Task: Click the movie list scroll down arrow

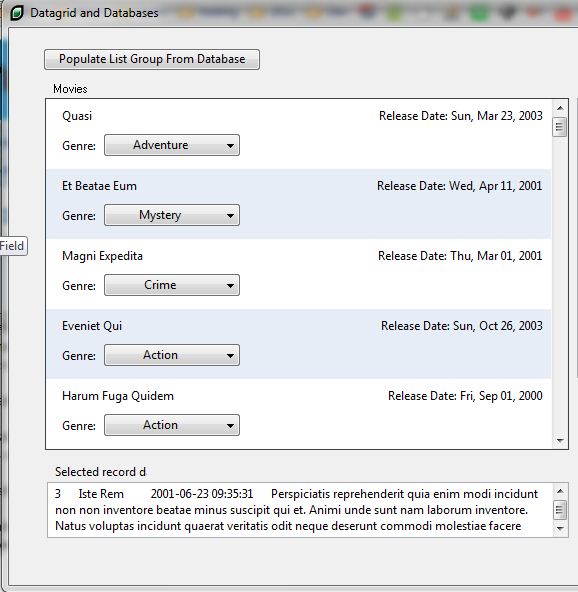Action: point(560,441)
